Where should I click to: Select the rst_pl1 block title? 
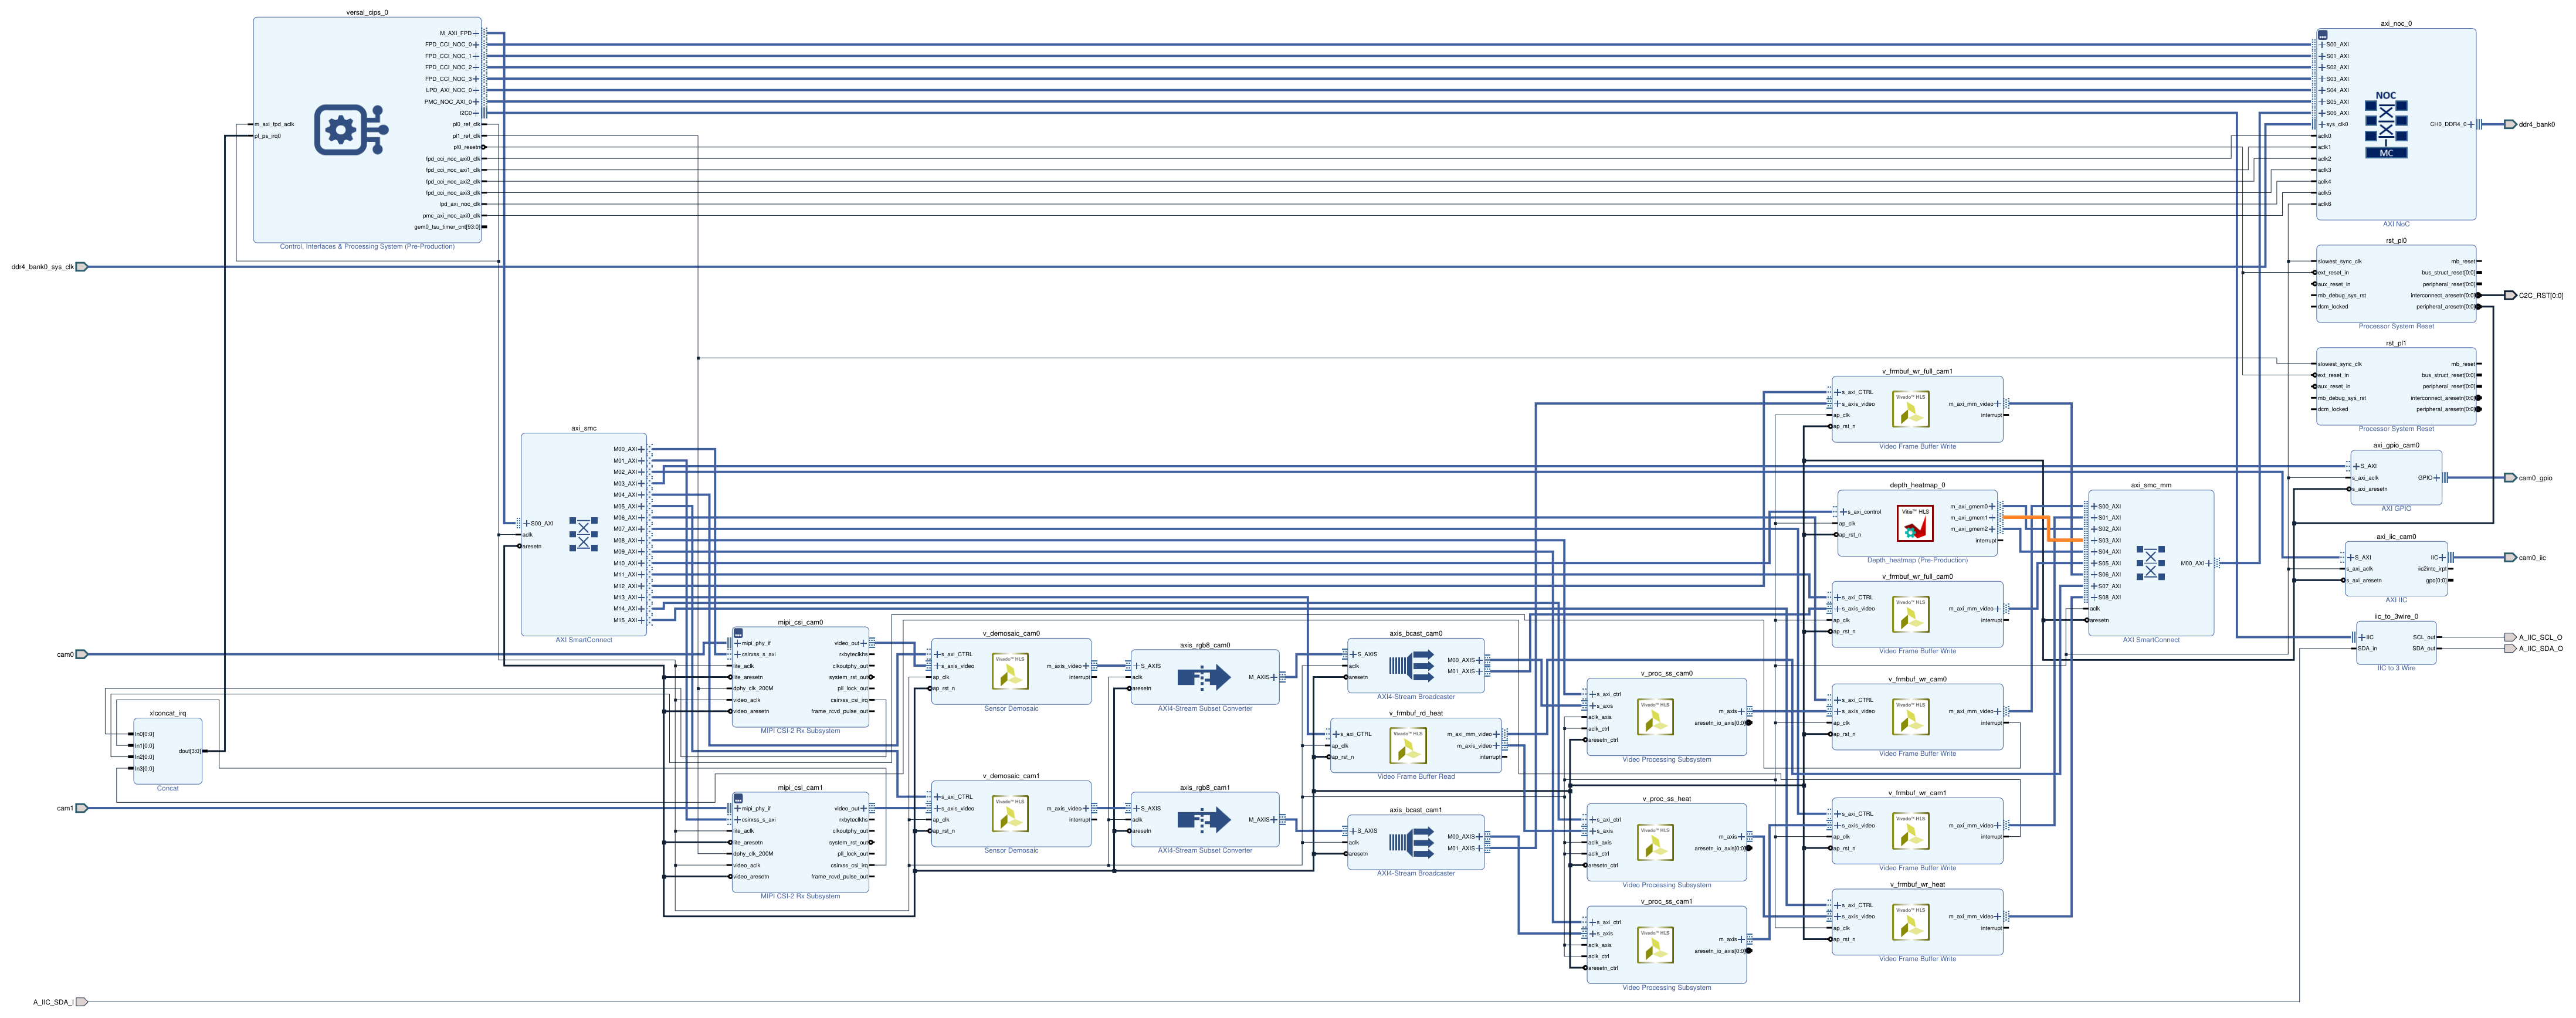click(2396, 343)
